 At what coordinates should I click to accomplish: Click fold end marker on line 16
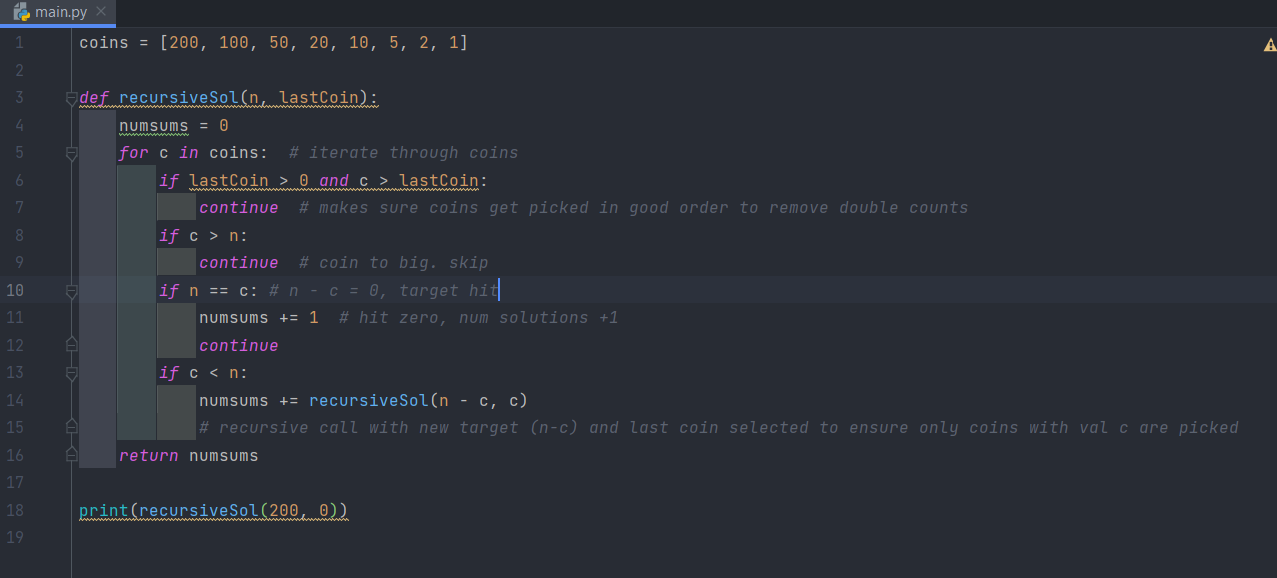pos(71,455)
